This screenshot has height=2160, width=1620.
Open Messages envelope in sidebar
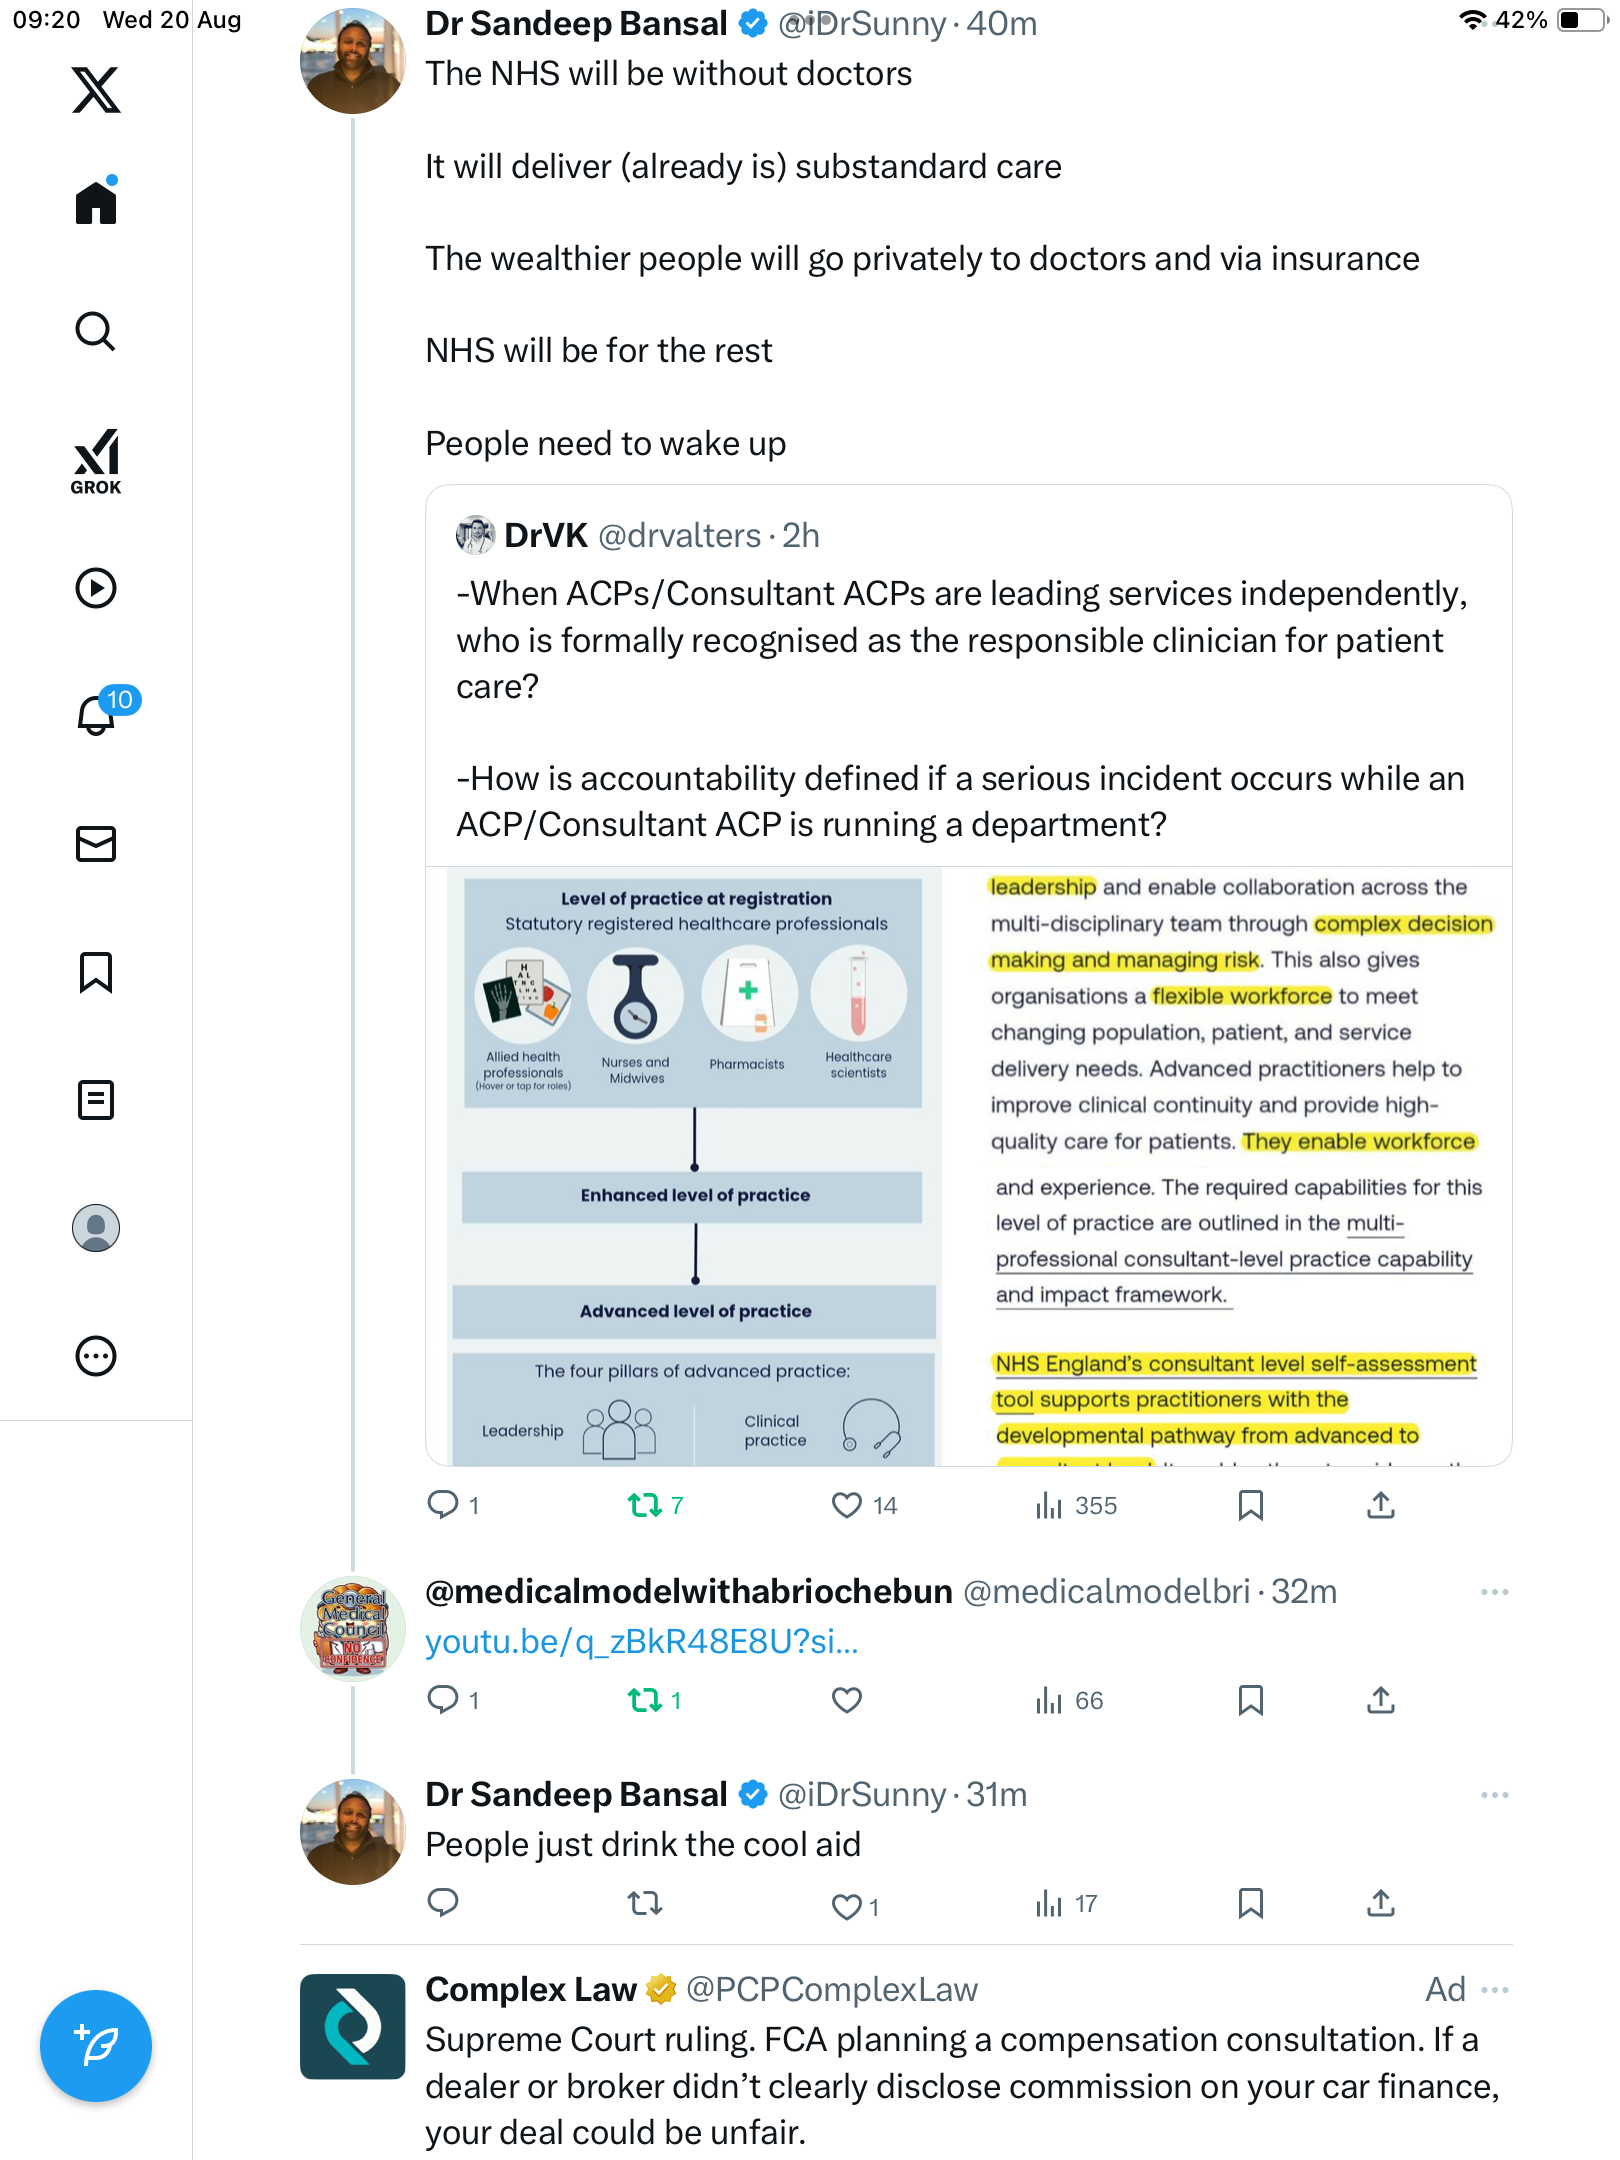pos(96,844)
